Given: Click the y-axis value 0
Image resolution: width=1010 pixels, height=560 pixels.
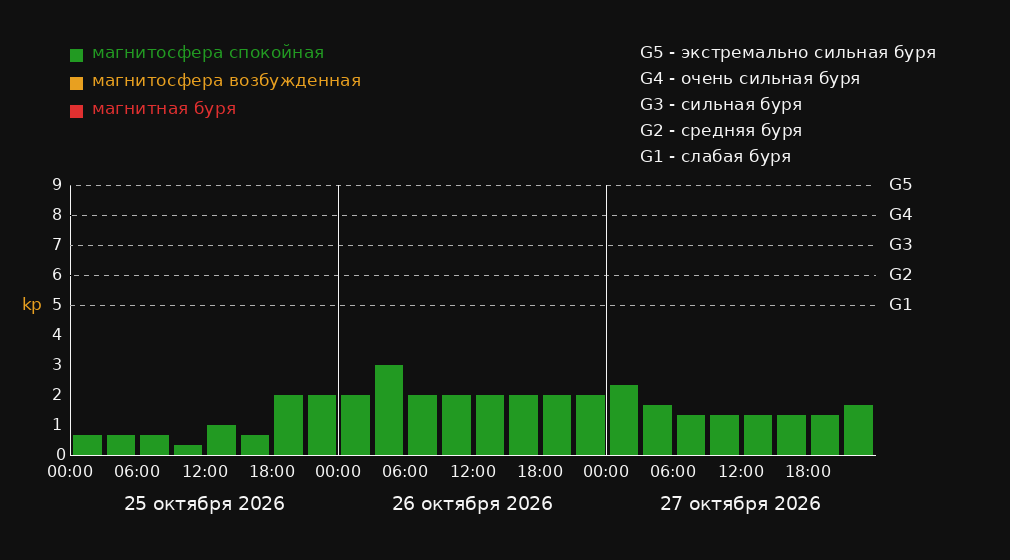Looking at the screenshot, I should (61, 454).
